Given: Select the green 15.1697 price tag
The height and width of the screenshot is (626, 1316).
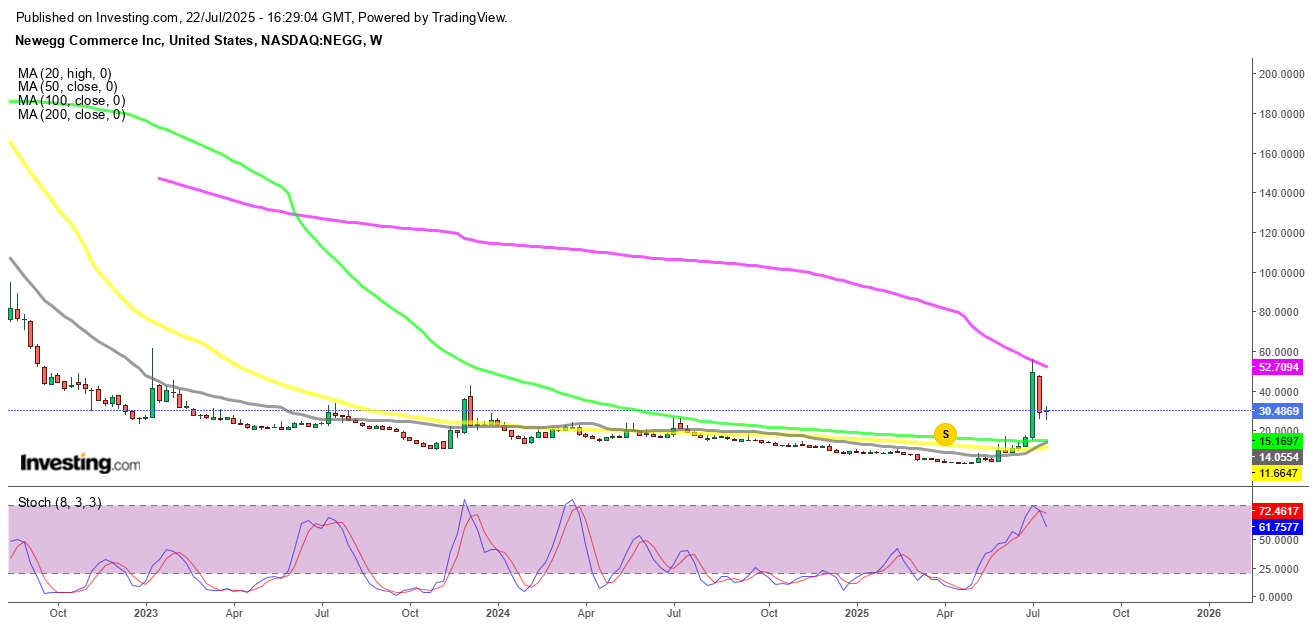Looking at the screenshot, I should pyautogui.click(x=1279, y=441).
